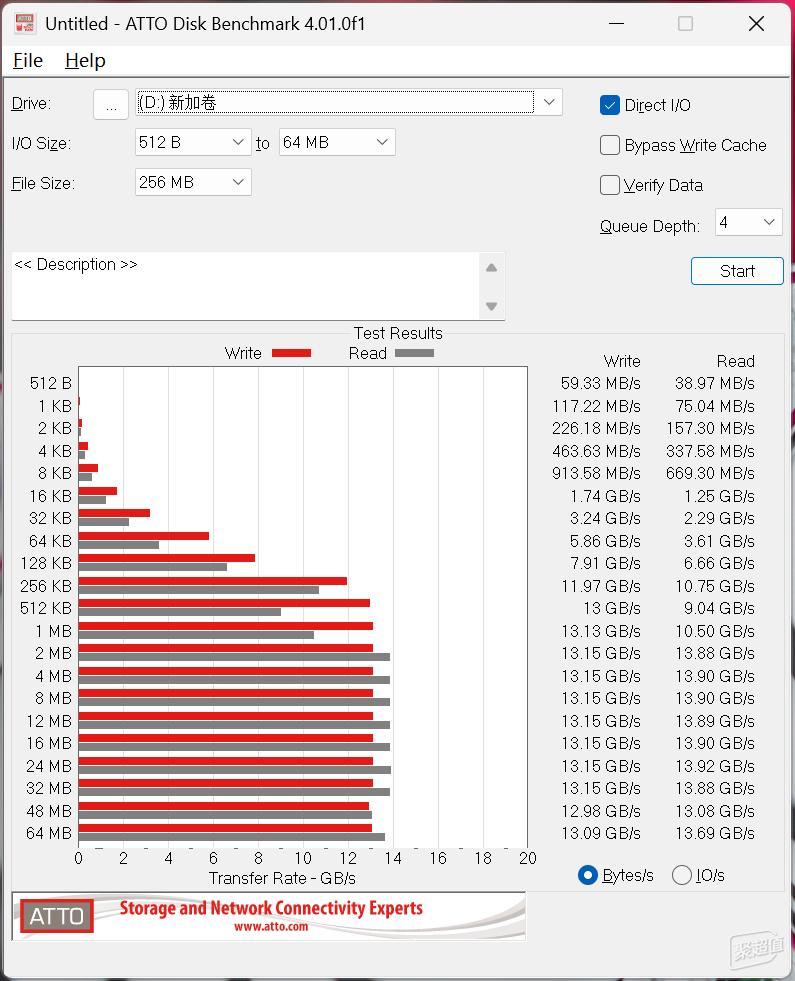Click the description scroll up arrow
795x981 pixels.
coord(492,268)
